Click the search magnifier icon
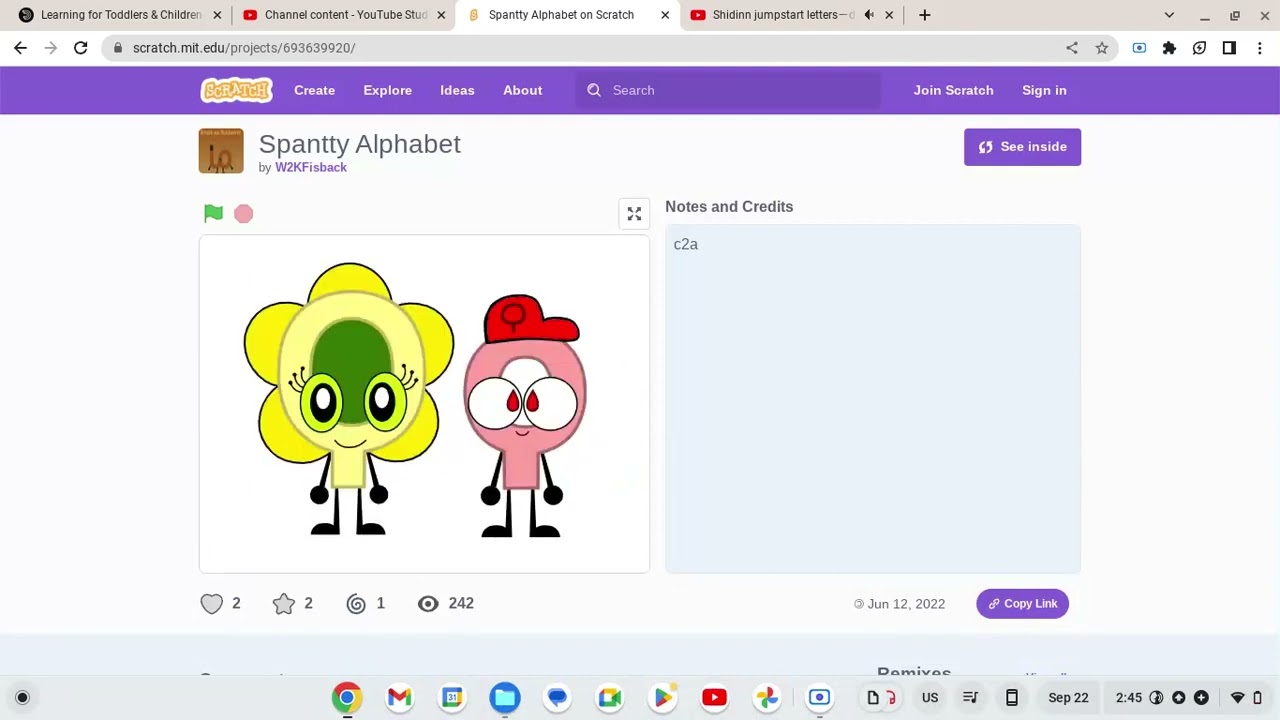This screenshot has height=720, width=1280. (594, 90)
